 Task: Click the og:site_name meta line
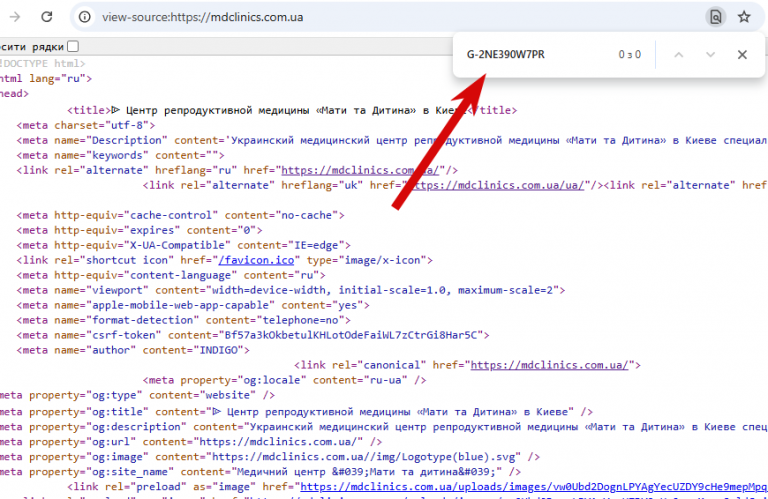(260, 472)
